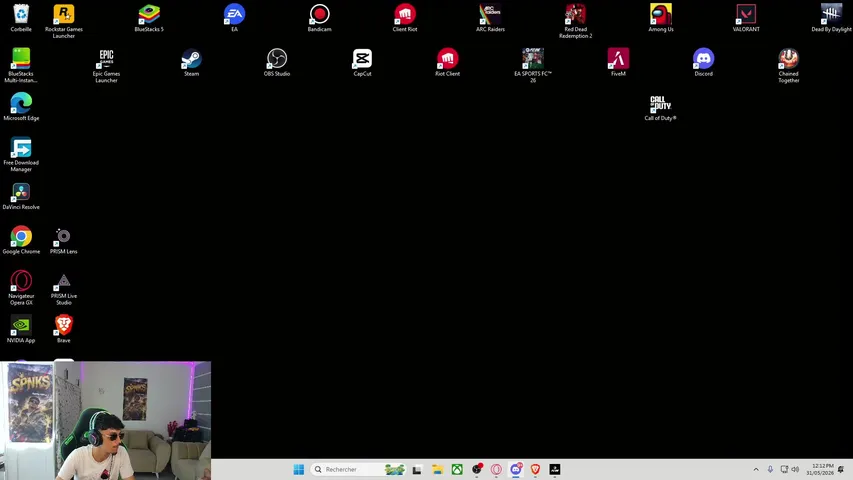853x480 pixels.
Task: Click Microsoft Edge desktop icon
Action: (x=21, y=107)
